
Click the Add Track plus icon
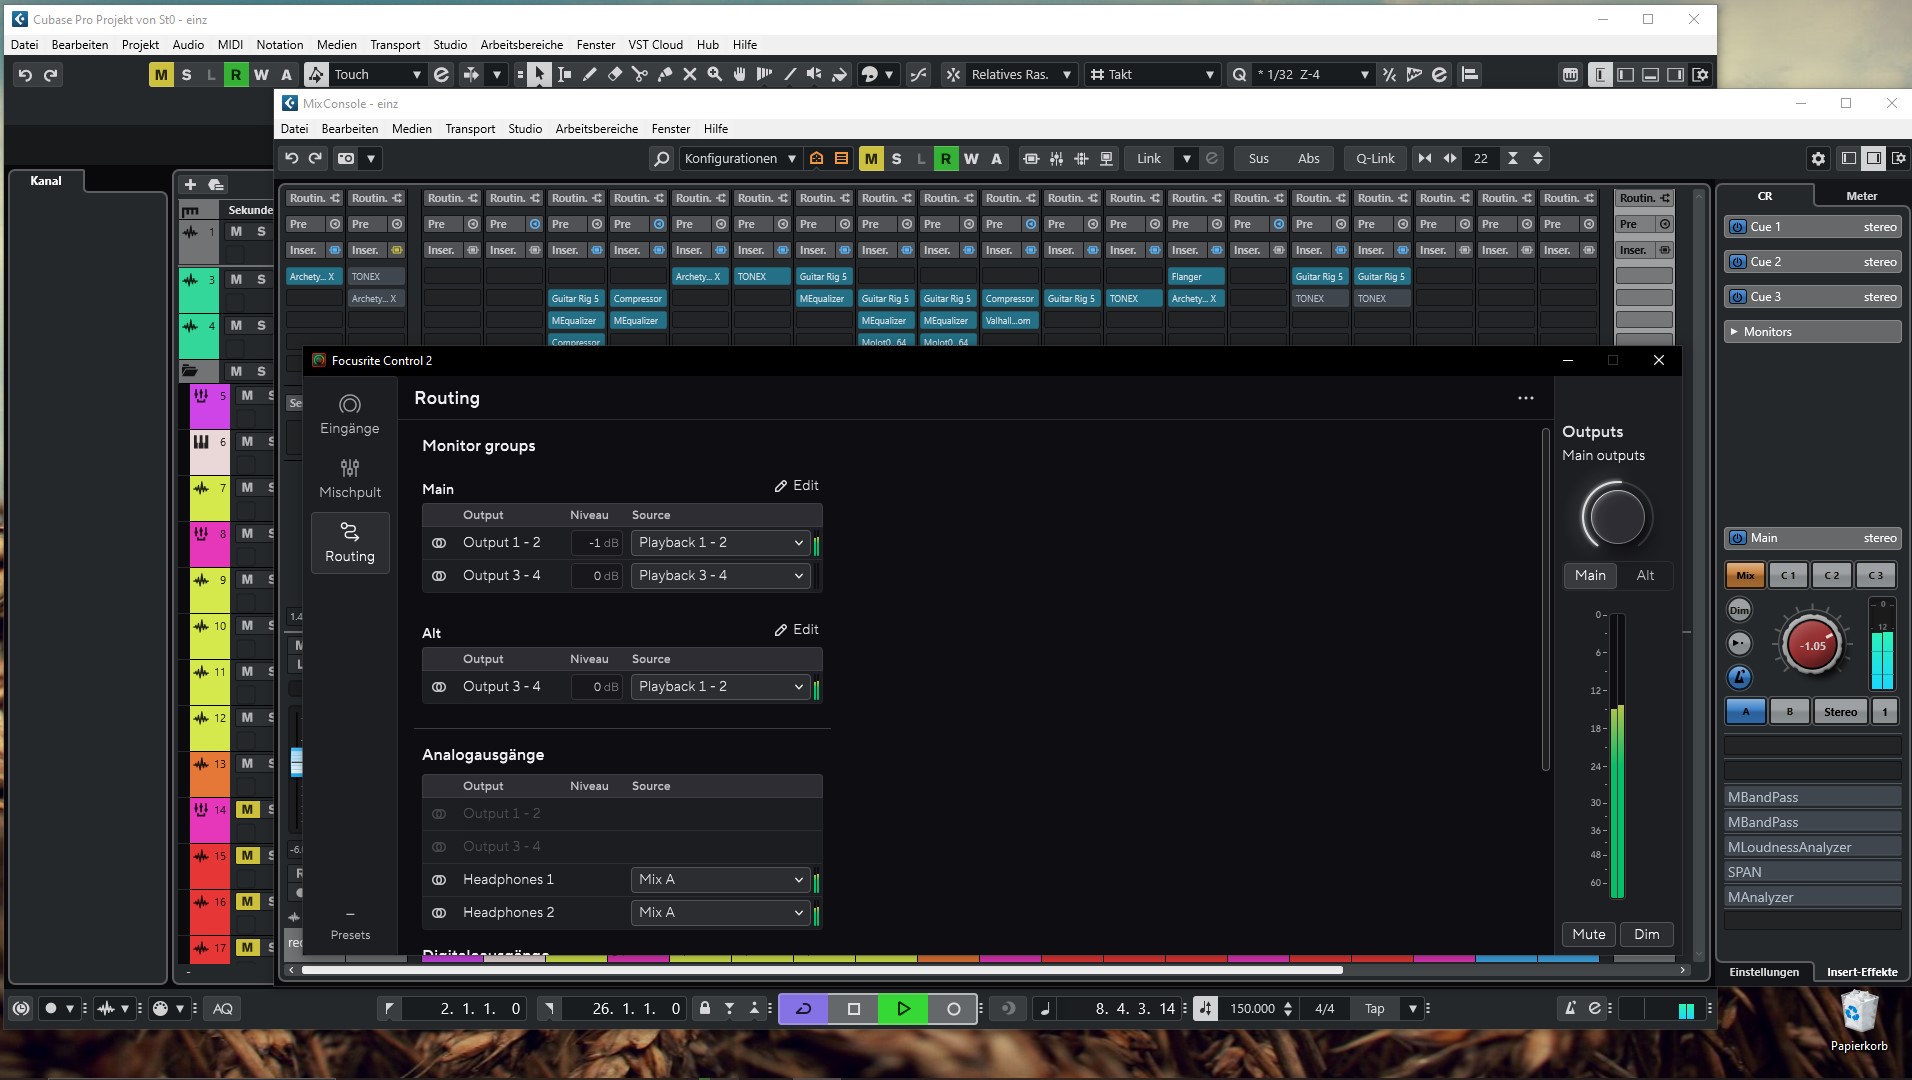tap(190, 184)
